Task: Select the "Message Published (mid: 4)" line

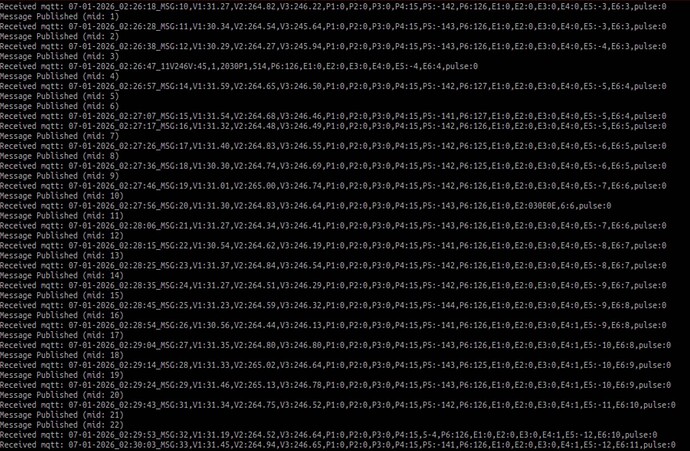Action: coord(59,77)
